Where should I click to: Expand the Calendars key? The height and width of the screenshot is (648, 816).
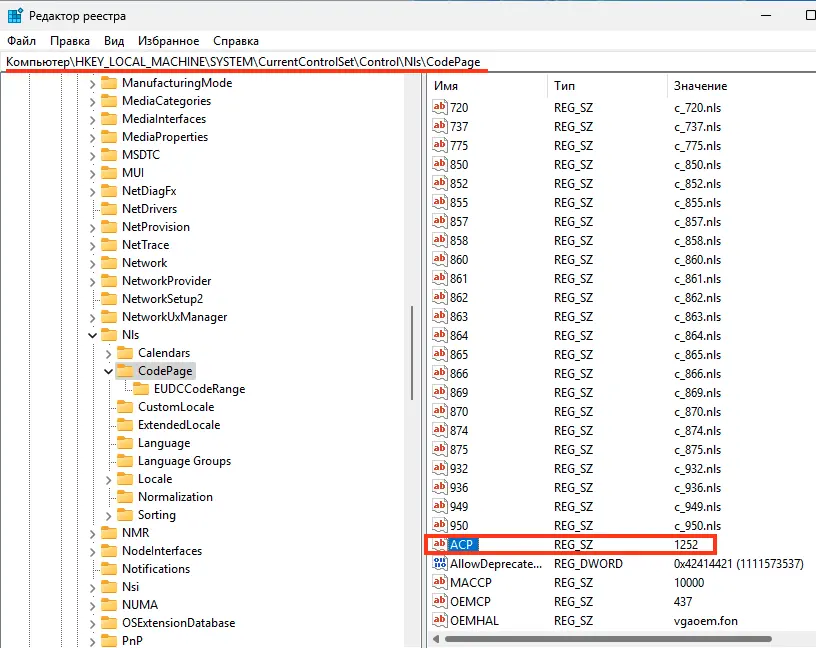pyautogui.click(x=108, y=353)
